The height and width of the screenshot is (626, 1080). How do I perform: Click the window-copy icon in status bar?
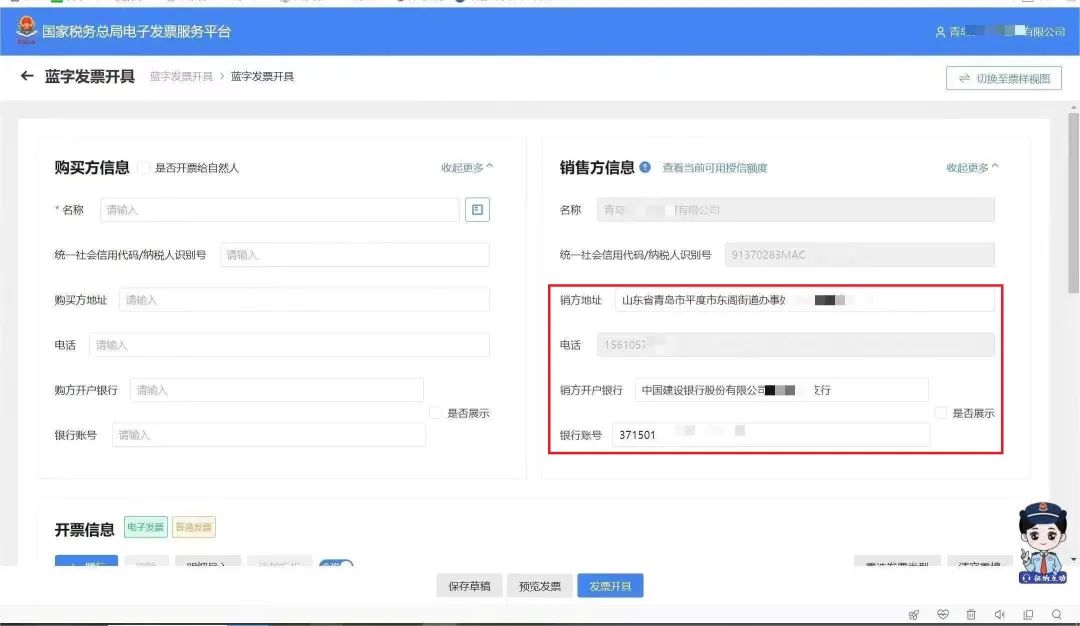[x=1028, y=614]
